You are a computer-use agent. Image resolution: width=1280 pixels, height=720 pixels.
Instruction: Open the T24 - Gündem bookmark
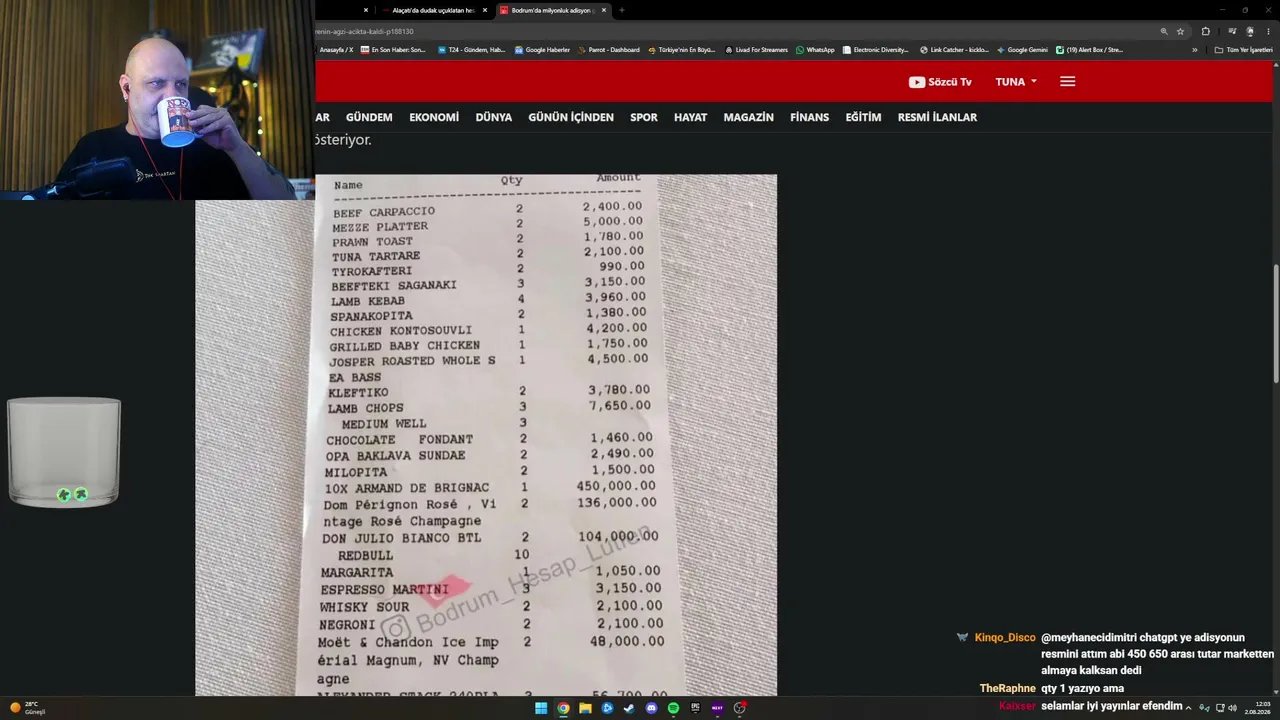pos(471,50)
